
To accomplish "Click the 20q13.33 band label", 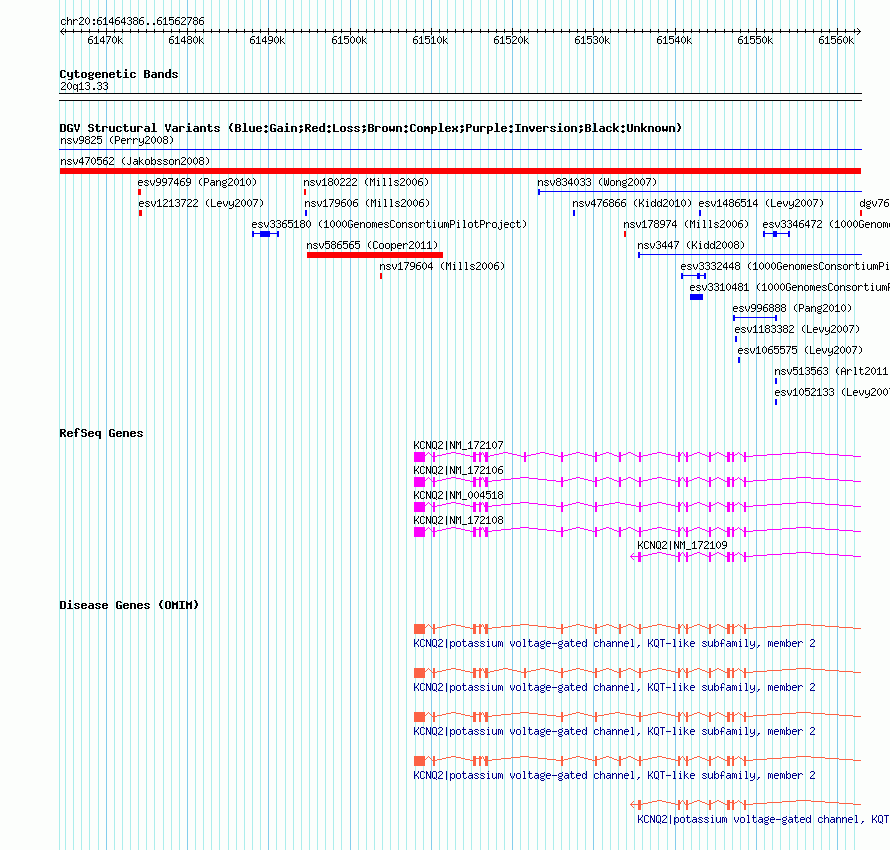I will click(x=84, y=86).
